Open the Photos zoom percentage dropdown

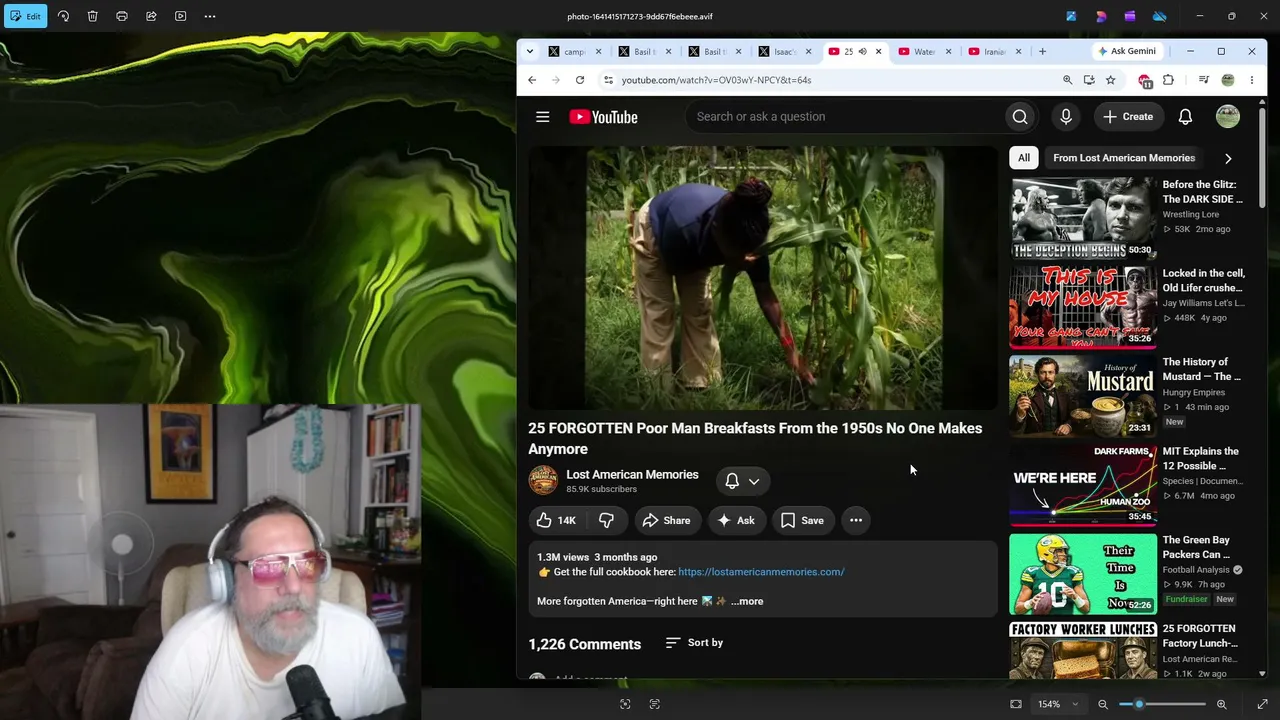coord(1058,704)
